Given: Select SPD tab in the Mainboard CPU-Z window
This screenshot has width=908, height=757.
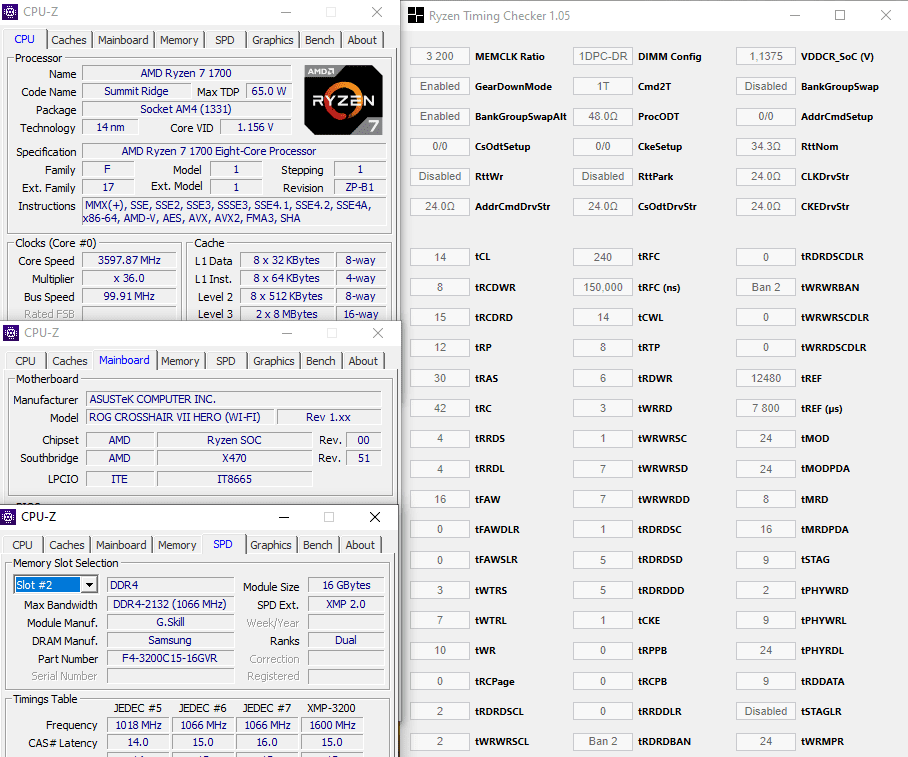Looking at the screenshot, I should point(226,361).
